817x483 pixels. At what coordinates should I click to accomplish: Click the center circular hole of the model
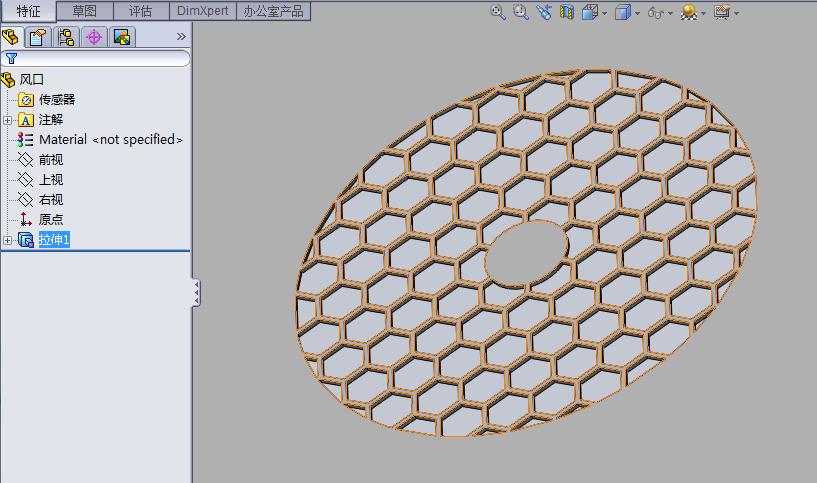click(x=527, y=253)
